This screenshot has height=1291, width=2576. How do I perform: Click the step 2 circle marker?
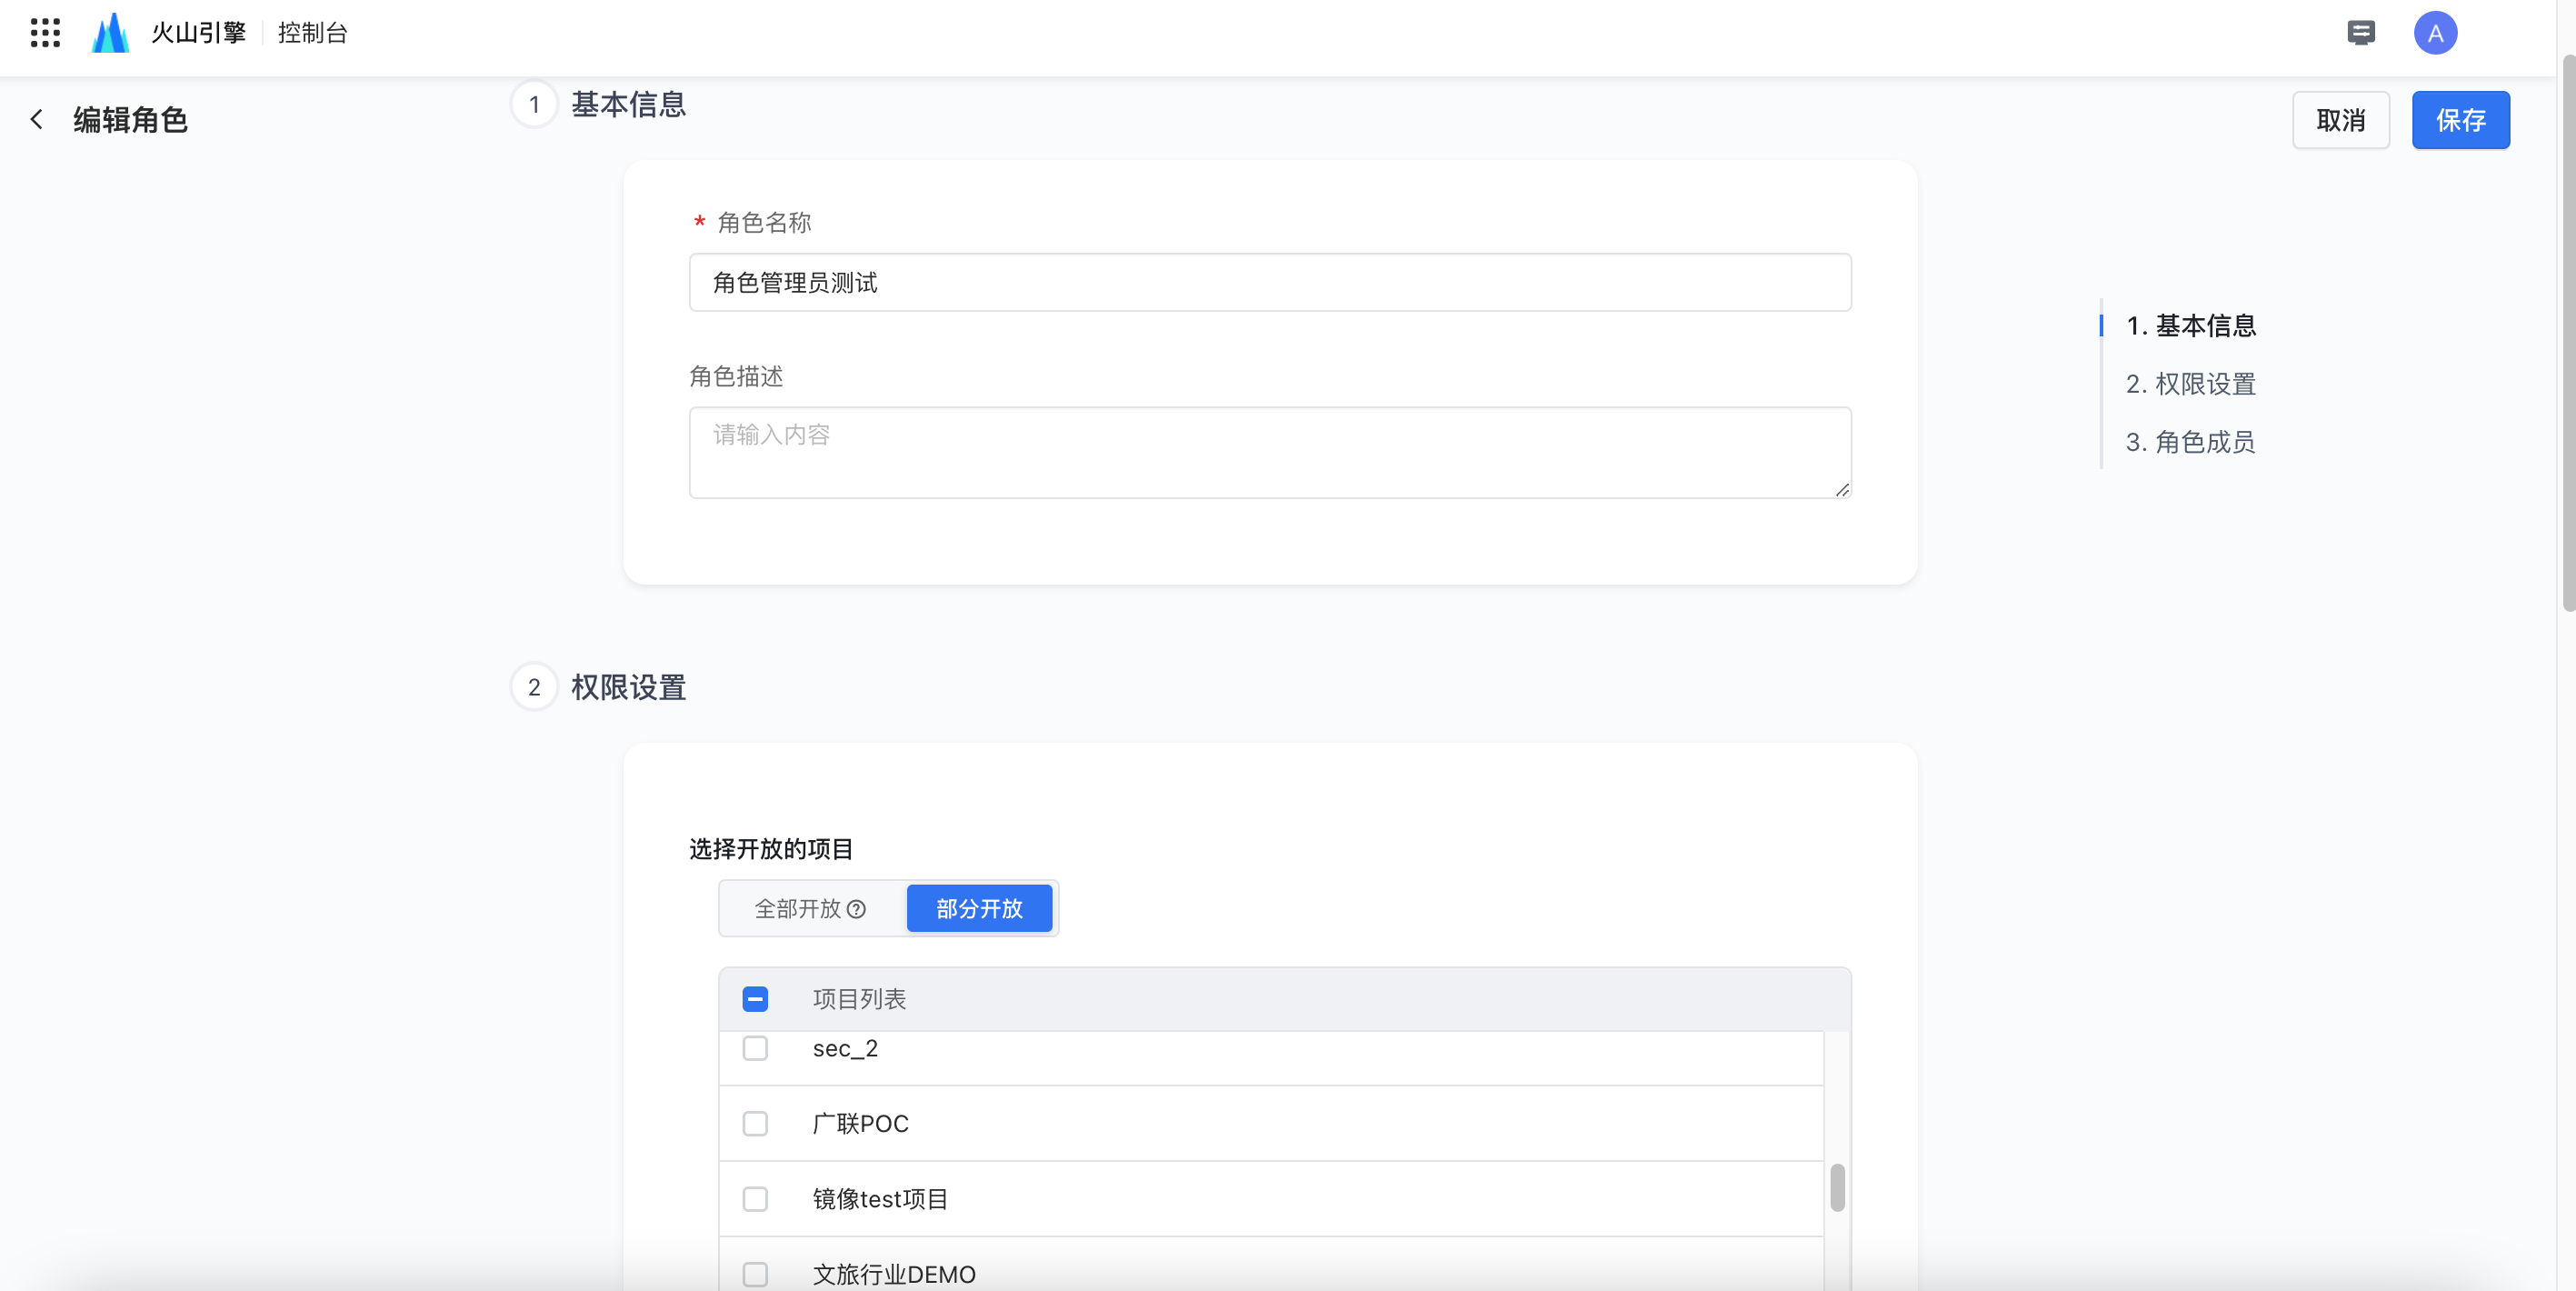534,687
